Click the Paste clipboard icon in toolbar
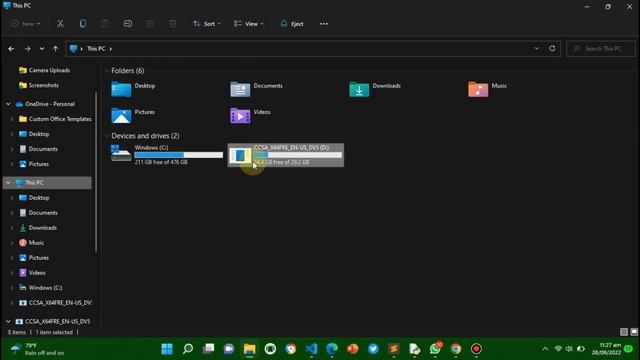 point(105,24)
